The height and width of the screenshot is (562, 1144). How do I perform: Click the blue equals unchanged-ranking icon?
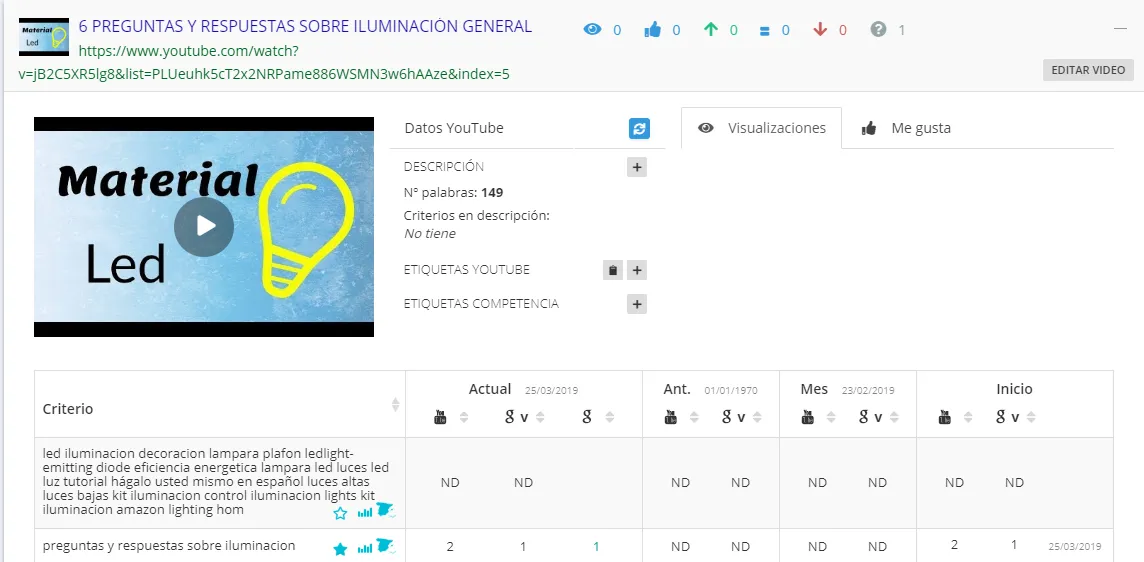pyautogui.click(x=764, y=31)
